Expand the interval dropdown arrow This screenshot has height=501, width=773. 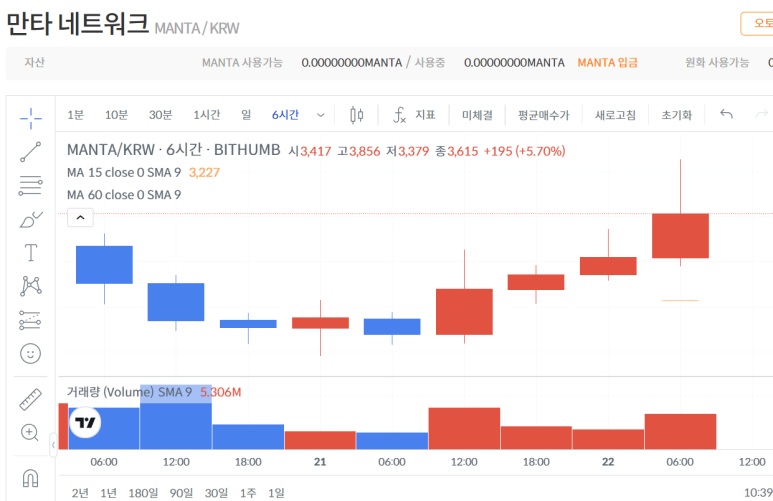320,115
